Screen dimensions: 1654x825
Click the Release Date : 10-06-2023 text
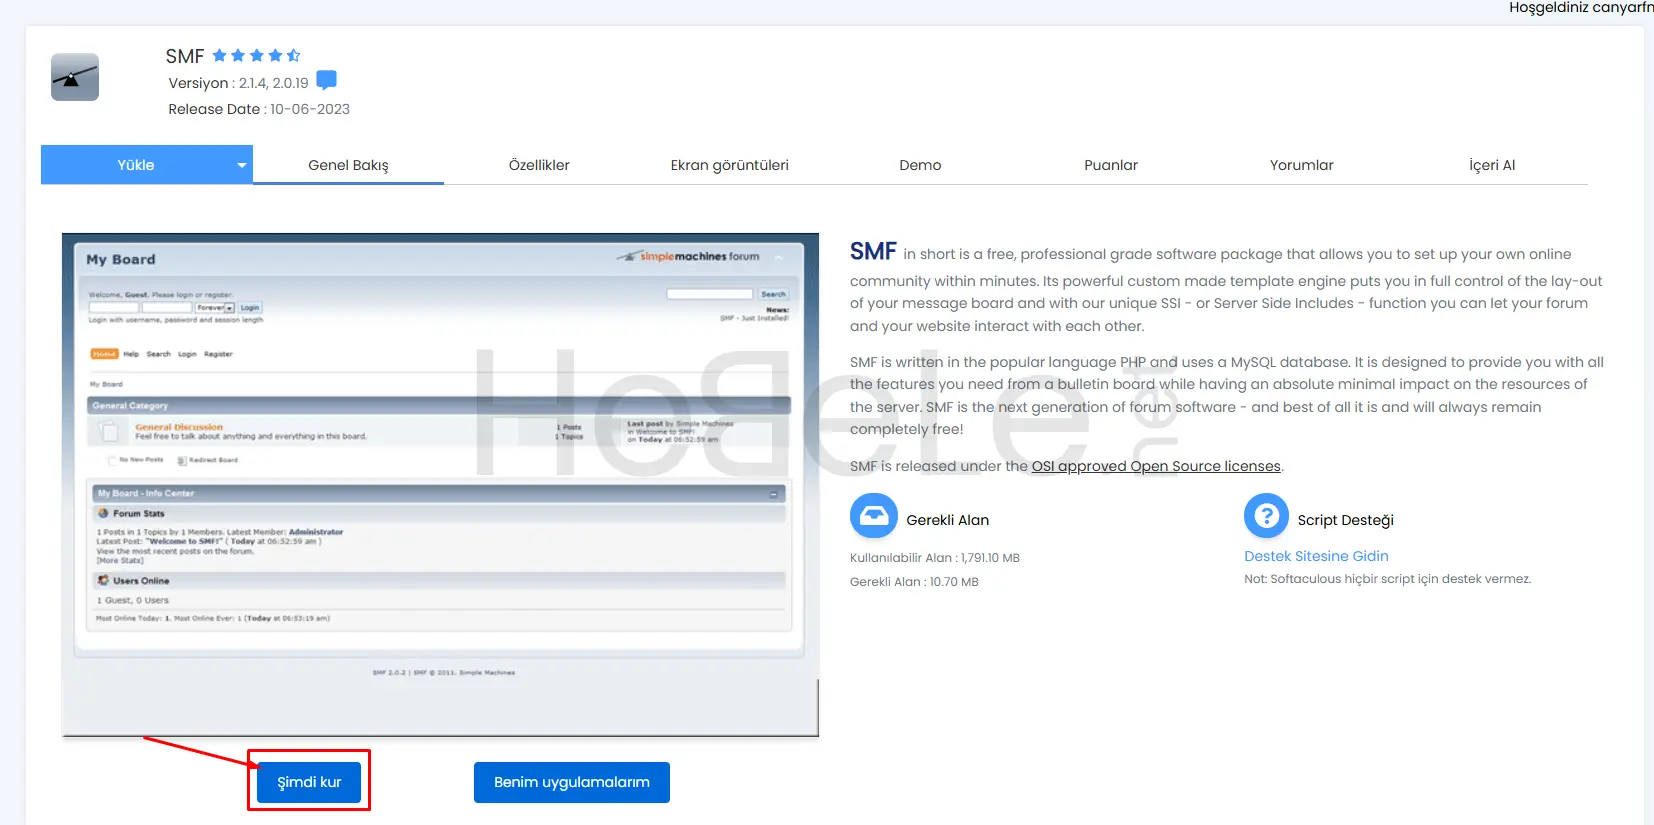point(259,109)
